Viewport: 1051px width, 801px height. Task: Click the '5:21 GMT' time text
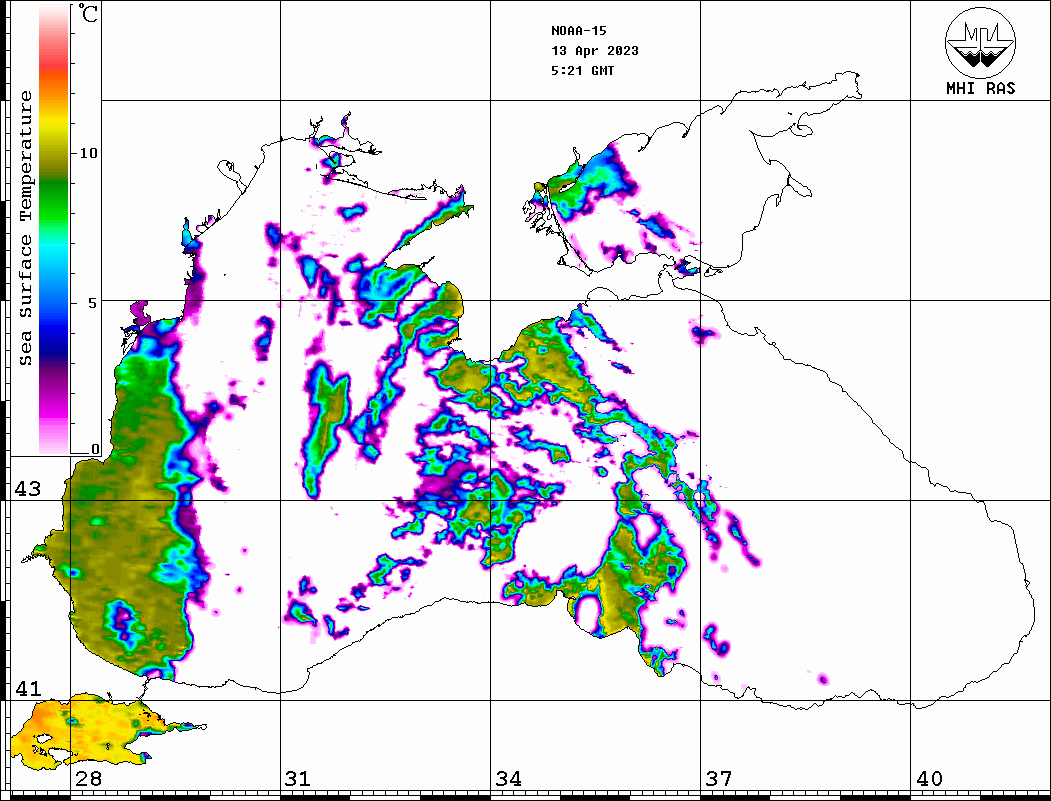[x=582, y=71]
